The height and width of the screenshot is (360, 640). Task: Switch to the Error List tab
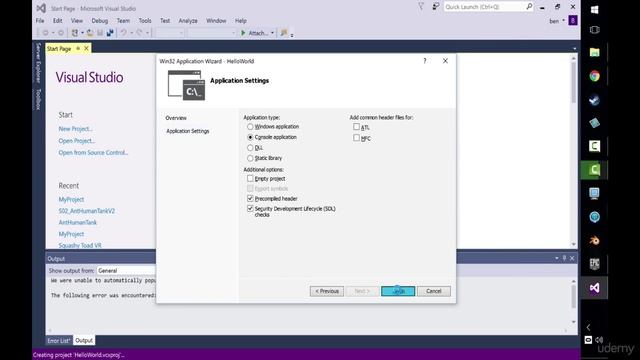[59, 340]
